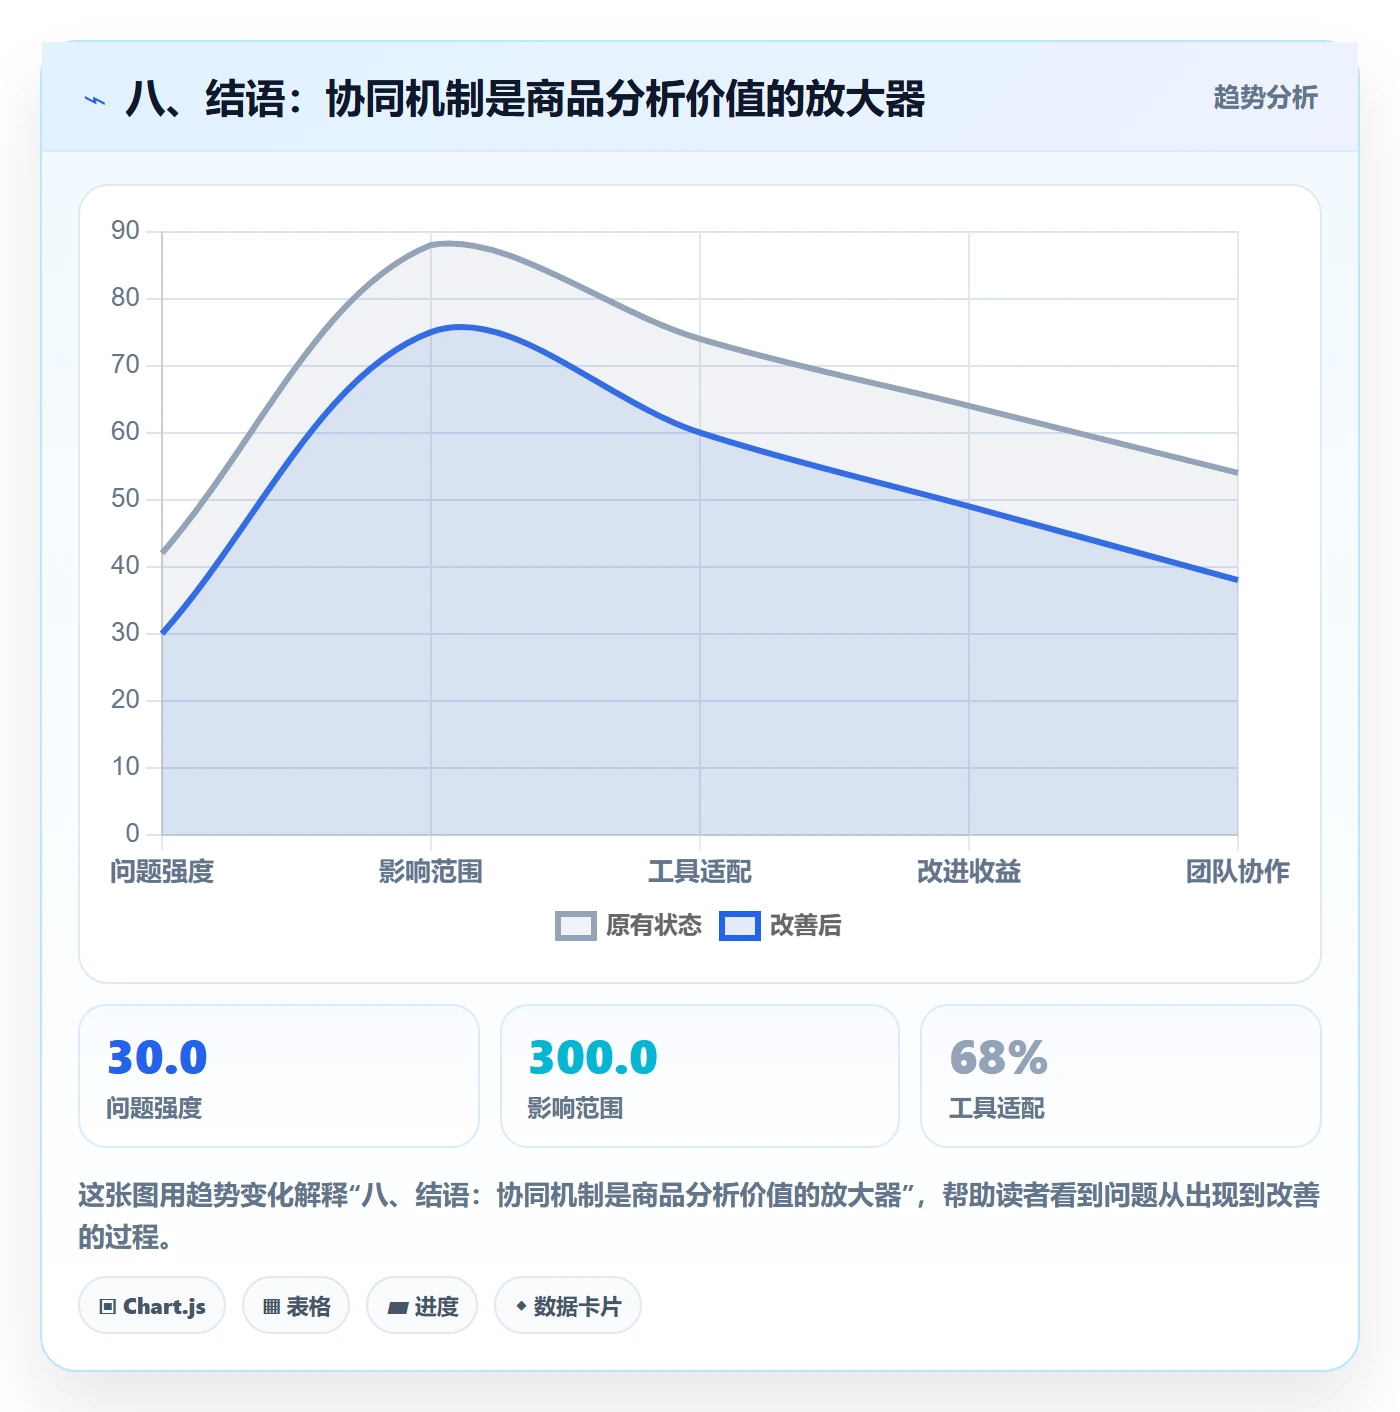Click the 团队协作 x-axis label
Image resolution: width=1400 pixels, height=1412 pixels.
tap(1238, 871)
